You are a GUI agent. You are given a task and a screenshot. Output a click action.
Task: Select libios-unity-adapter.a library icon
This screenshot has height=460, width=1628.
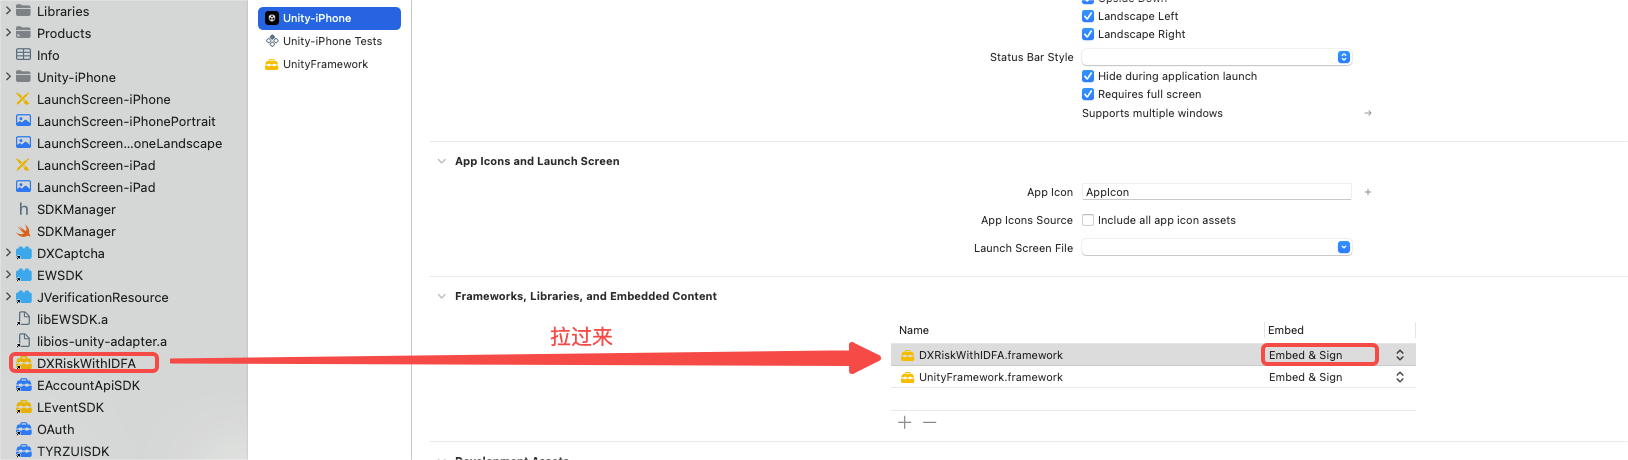tap(24, 341)
